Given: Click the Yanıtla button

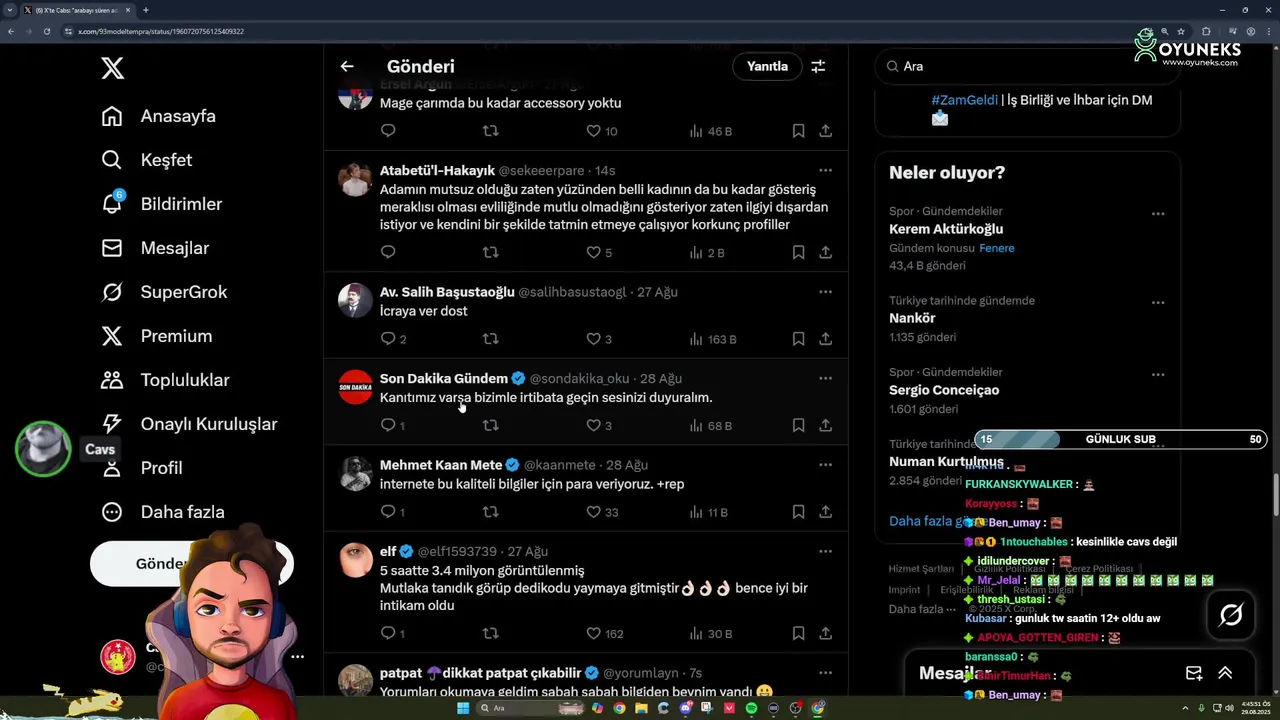Looking at the screenshot, I should tap(767, 66).
